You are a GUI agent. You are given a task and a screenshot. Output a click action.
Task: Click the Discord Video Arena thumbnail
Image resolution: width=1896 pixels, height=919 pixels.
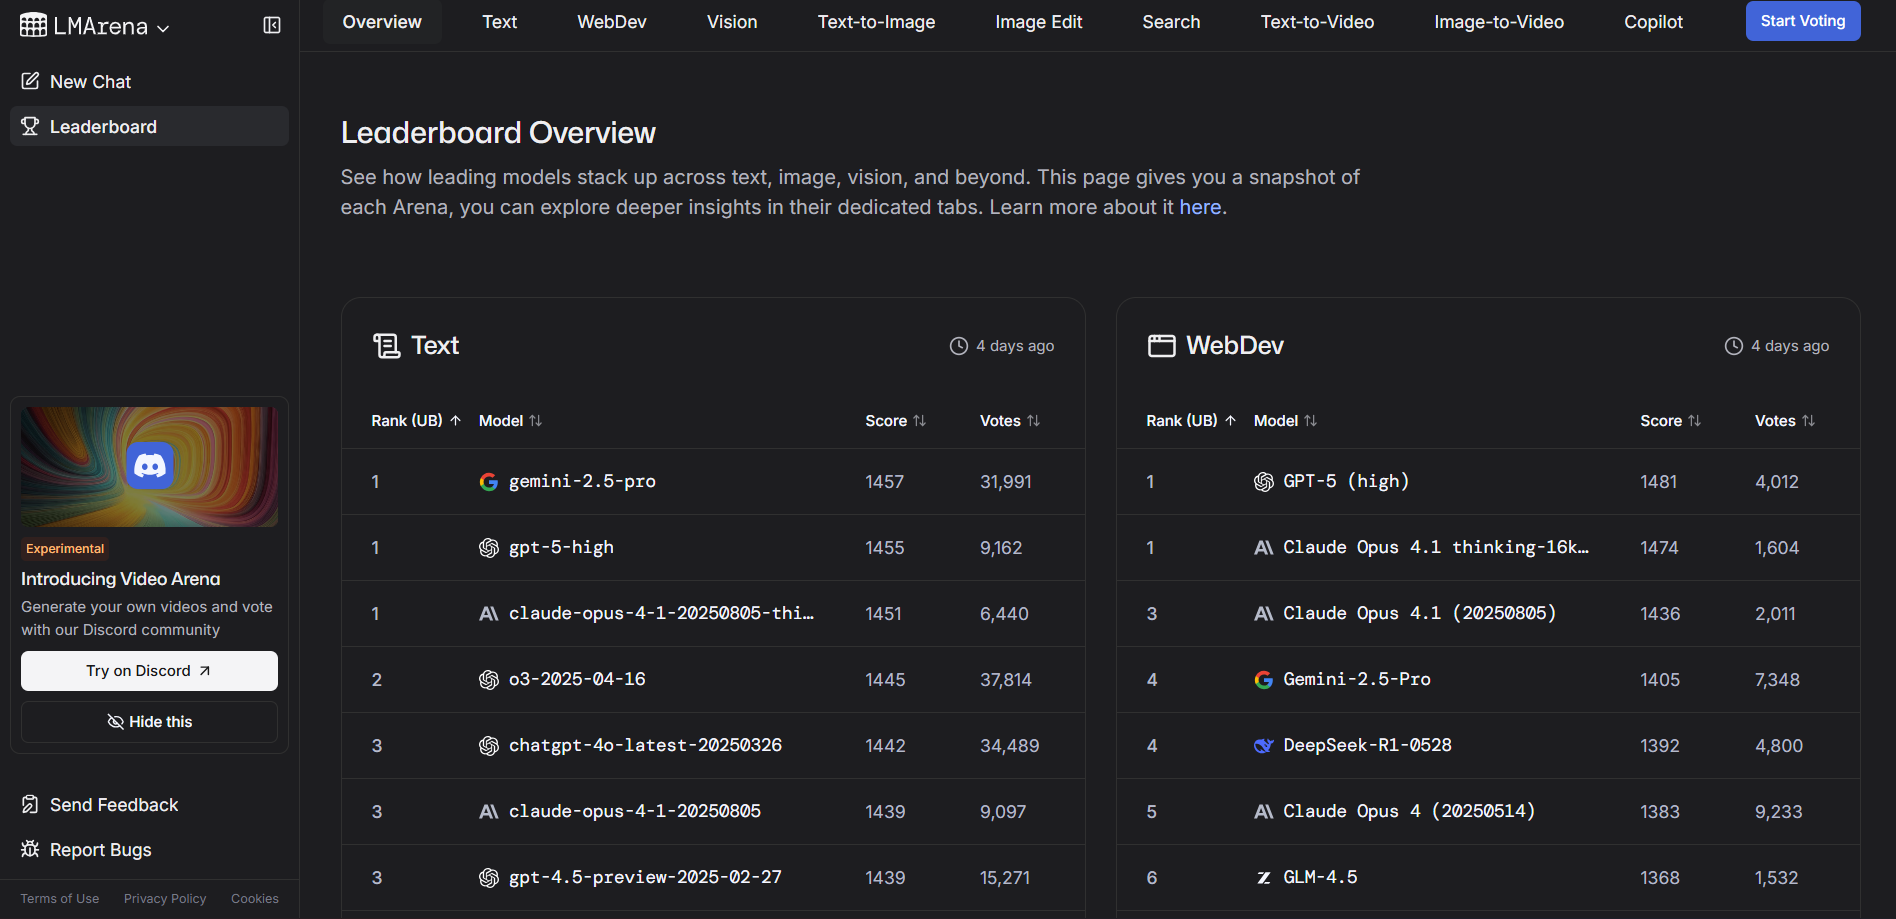[149, 466]
